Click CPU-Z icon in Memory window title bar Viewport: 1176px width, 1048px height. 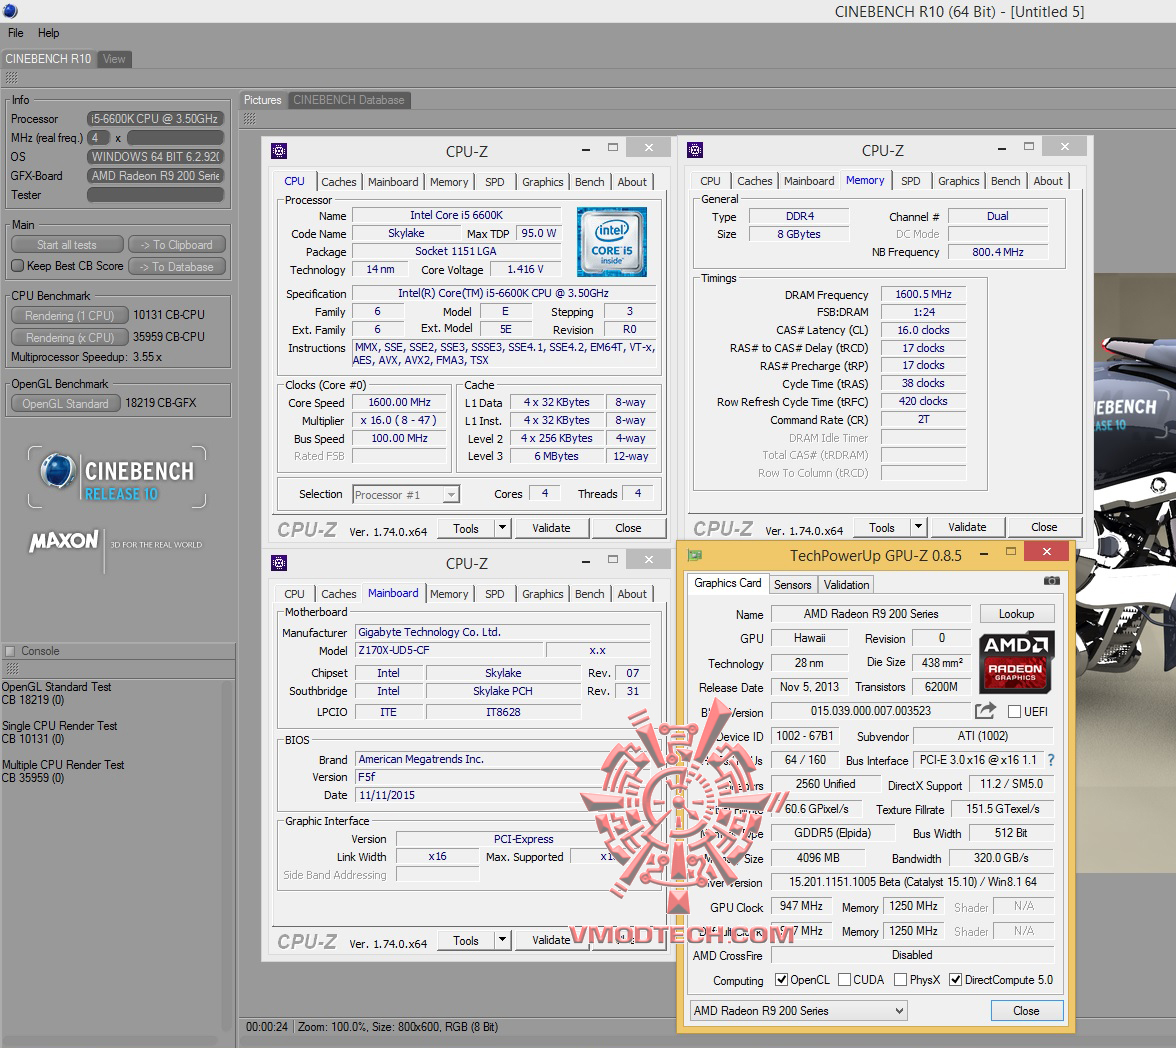tap(694, 150)
